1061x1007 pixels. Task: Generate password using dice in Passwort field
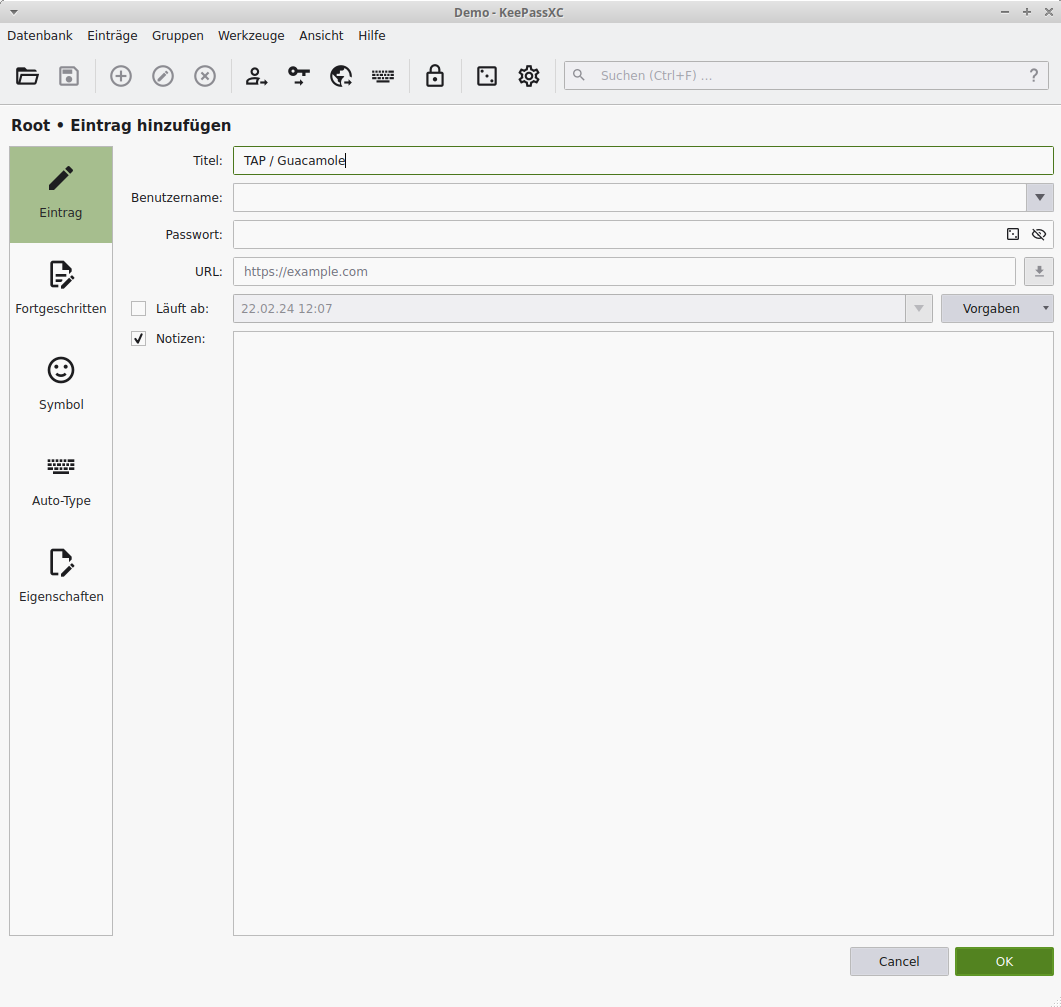click(1013, 234)
